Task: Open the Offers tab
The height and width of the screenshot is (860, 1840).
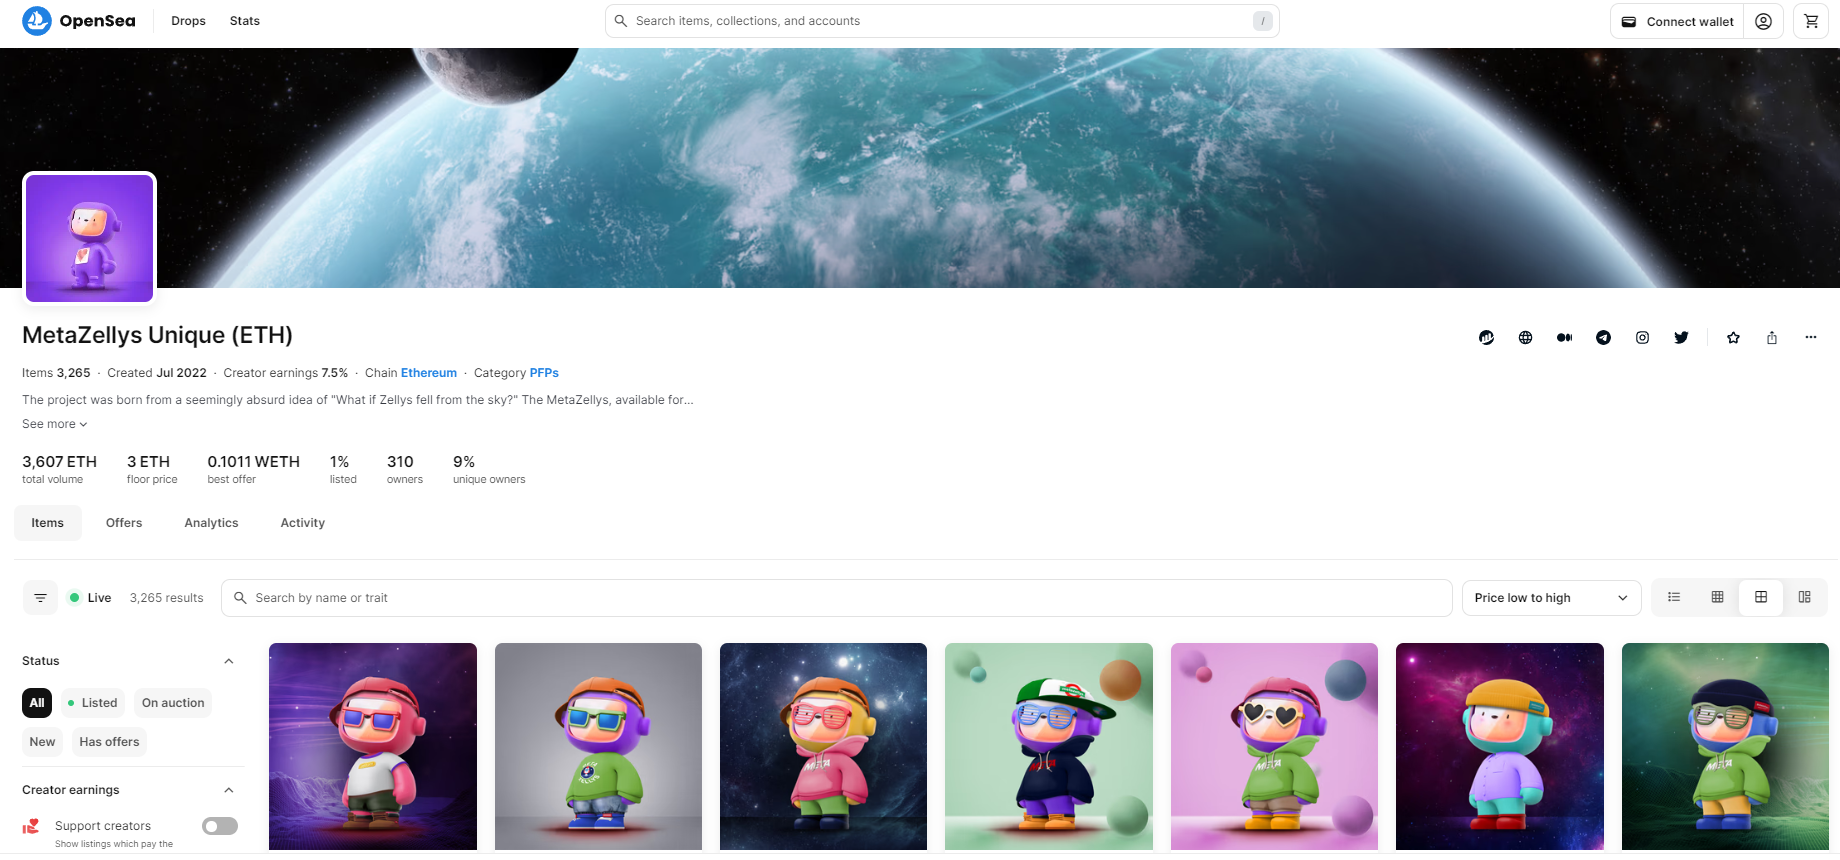Action: click(x=124, y=523)
